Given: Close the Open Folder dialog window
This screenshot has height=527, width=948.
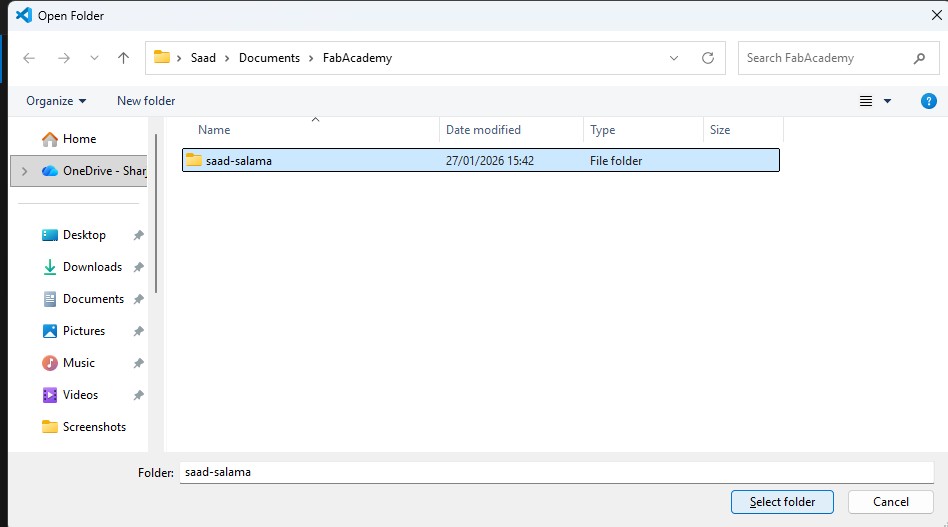Looking at the screenshot, I should 937,16.
